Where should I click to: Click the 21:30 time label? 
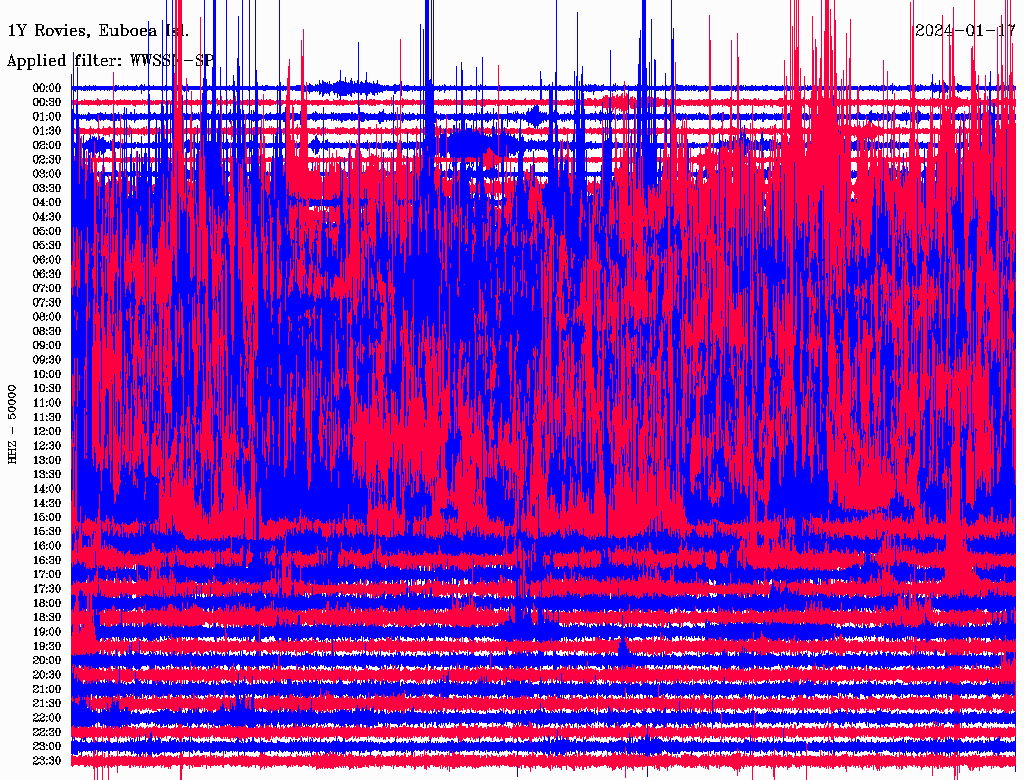pos(47,704)
